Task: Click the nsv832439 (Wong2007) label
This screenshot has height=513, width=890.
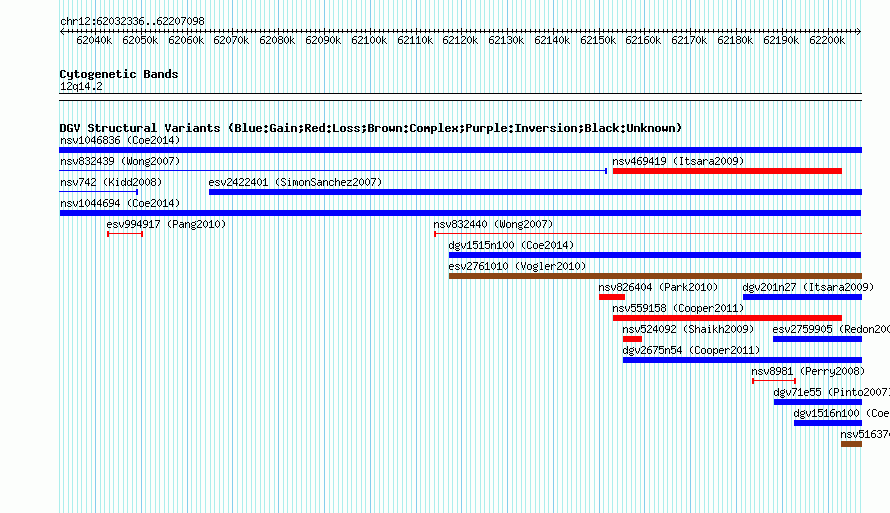Action: [120, 161]
